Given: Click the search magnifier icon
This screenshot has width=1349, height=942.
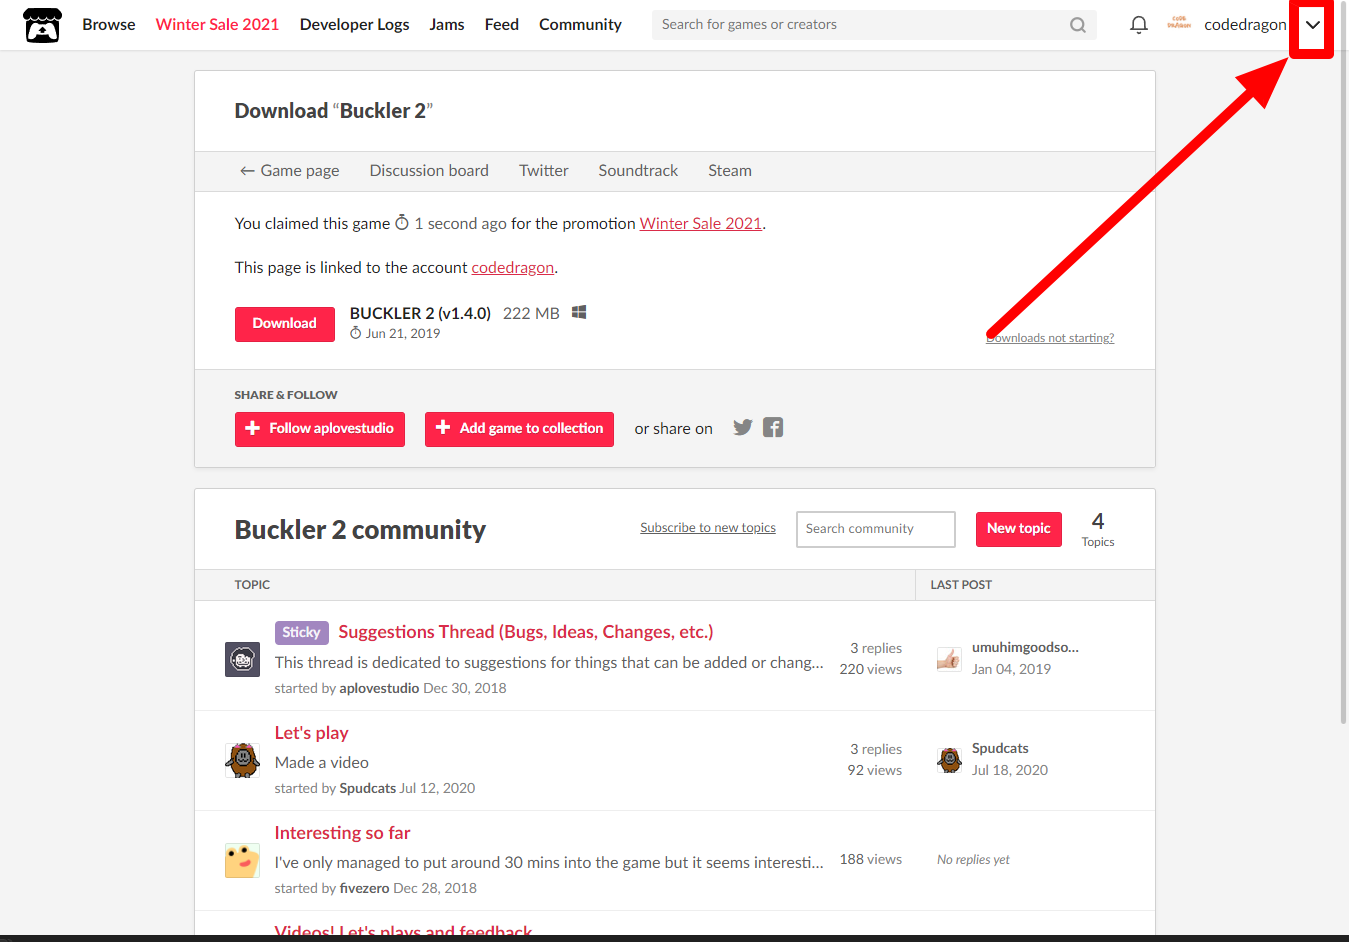Looking at the screenshot, I should tap(1077, 25).
